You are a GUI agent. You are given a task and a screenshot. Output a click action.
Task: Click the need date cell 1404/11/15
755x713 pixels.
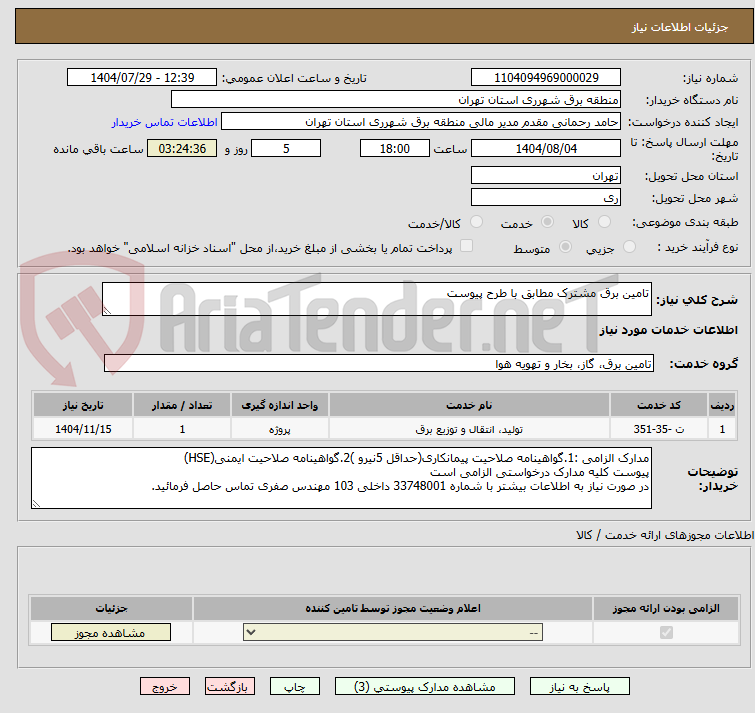pyautogui.click(x=83, y=428)
